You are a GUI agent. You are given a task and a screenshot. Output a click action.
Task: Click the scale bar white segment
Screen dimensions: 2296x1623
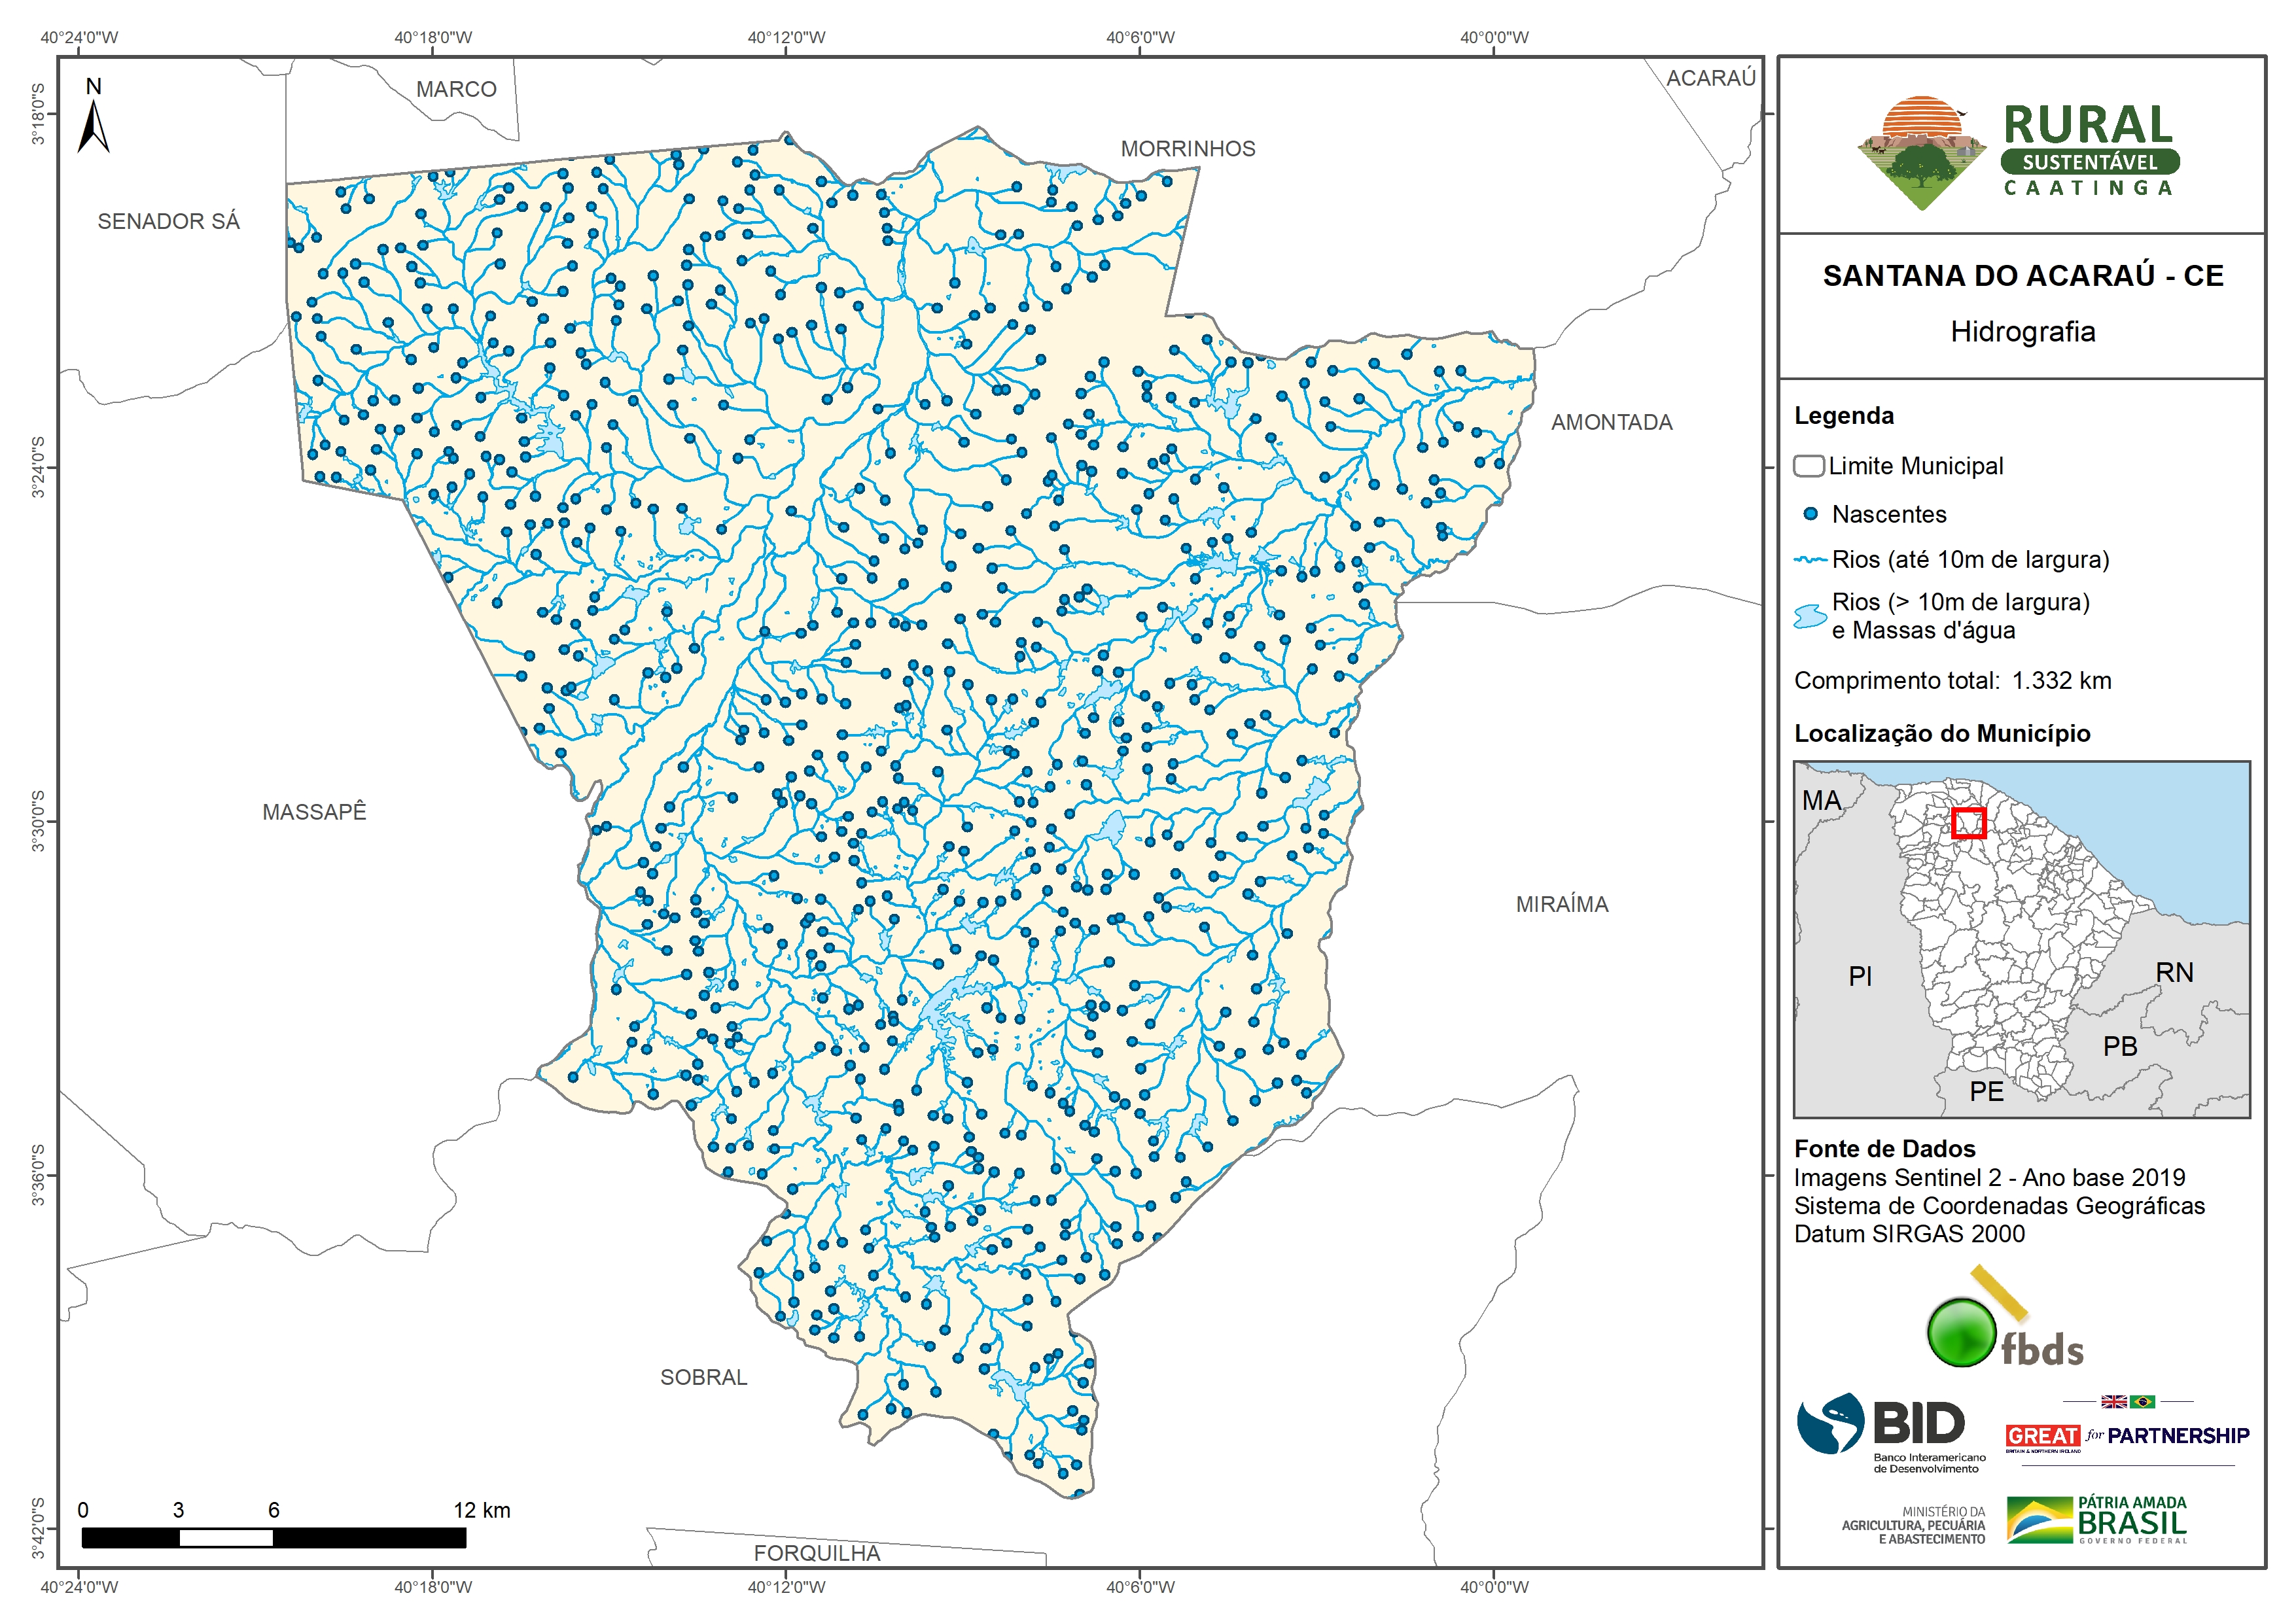coord(226,1538)
